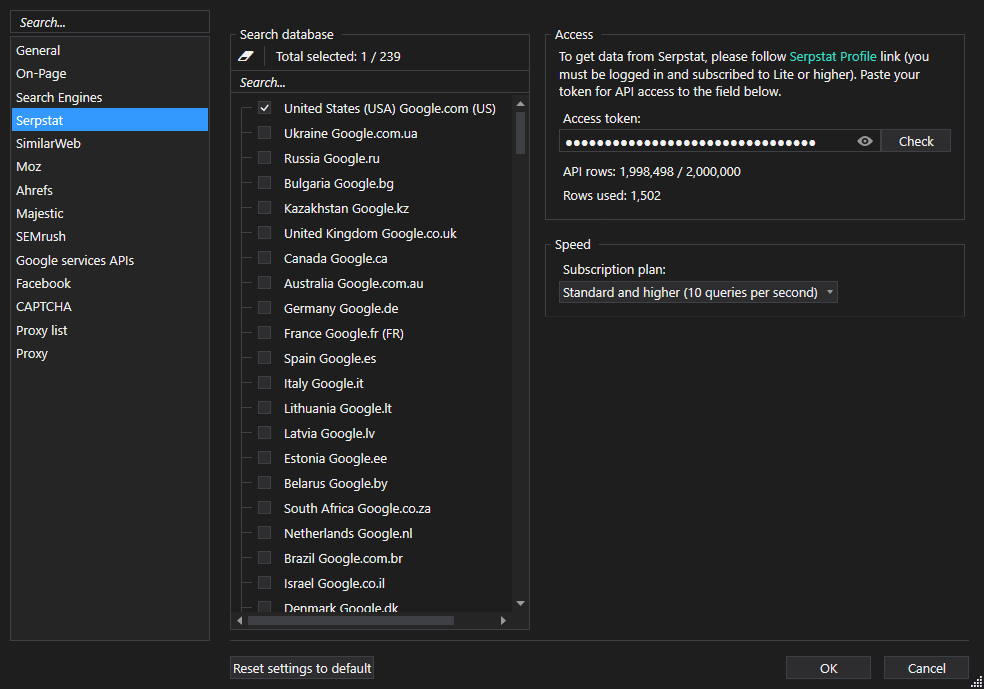Open General settings section

point(110,50)
